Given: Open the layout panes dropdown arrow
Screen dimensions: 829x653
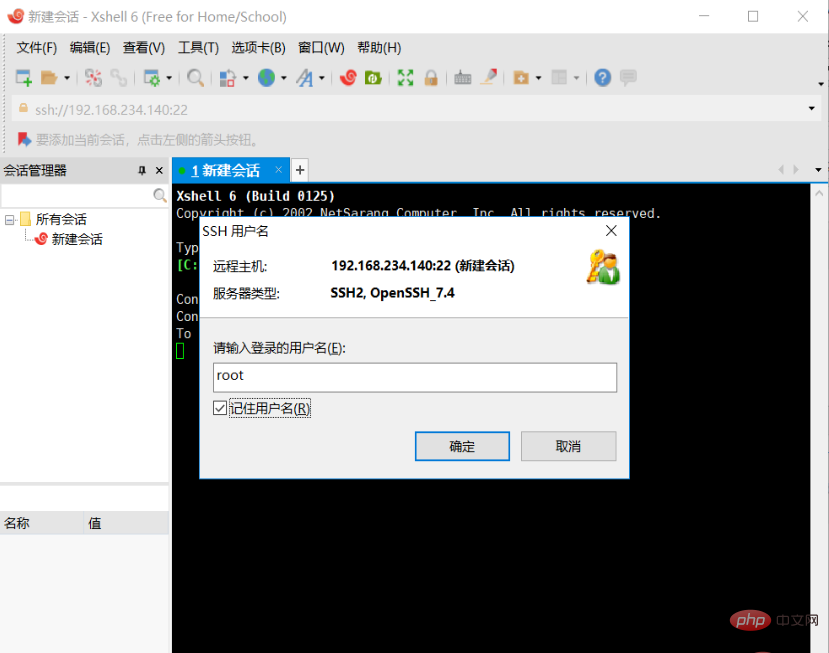Looking at the screenshot, I should (576, 78).
